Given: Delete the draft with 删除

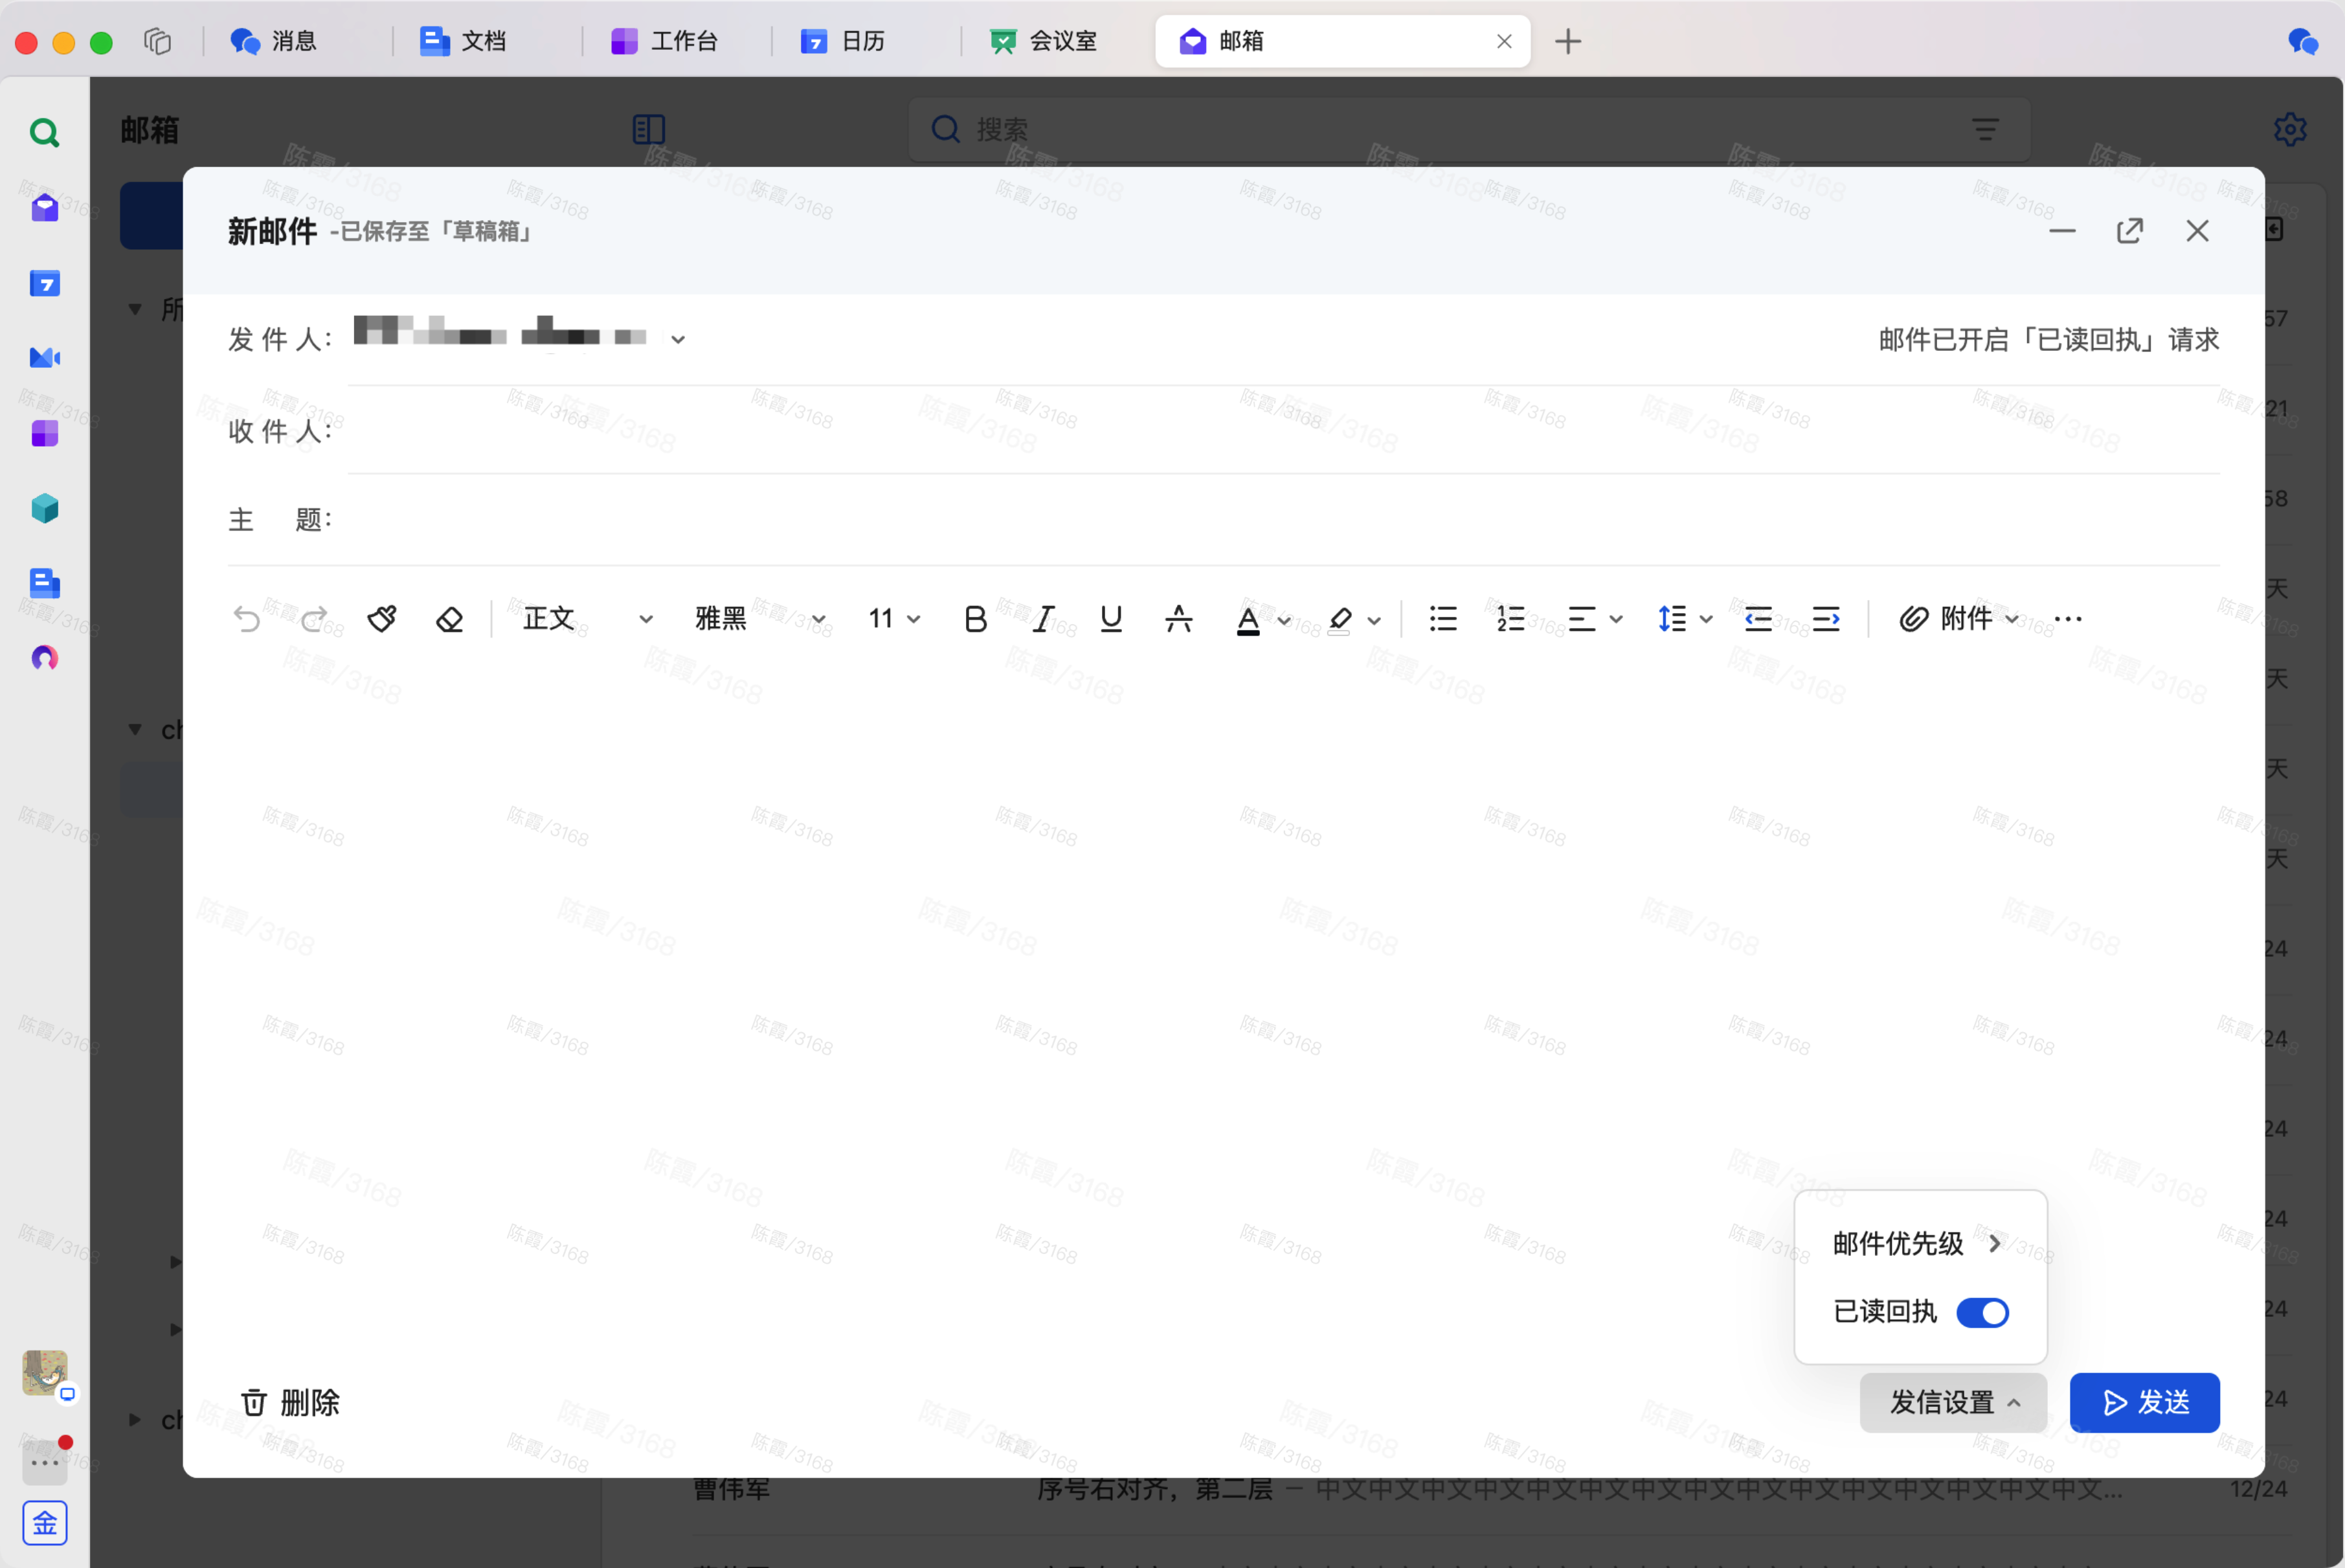Looking at the screenshot, I should click(290, 1402).
